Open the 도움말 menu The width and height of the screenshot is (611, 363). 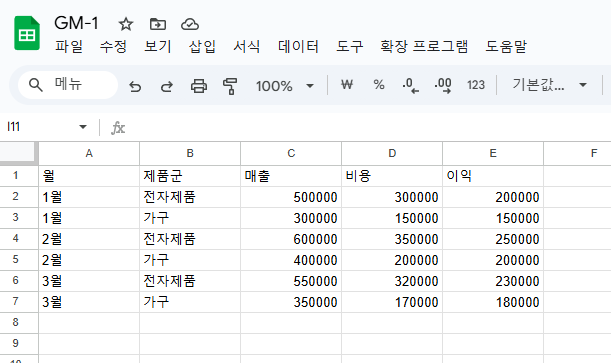pos(506,46)
